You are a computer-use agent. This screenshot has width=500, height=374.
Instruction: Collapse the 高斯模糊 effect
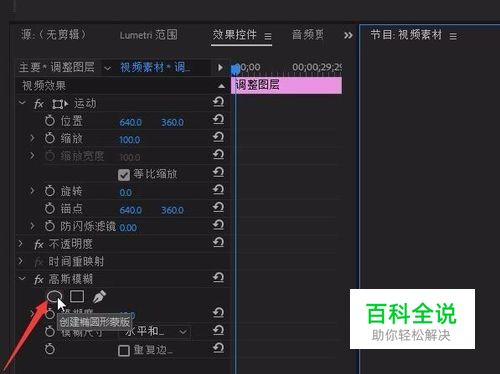[x=22, y=278]
